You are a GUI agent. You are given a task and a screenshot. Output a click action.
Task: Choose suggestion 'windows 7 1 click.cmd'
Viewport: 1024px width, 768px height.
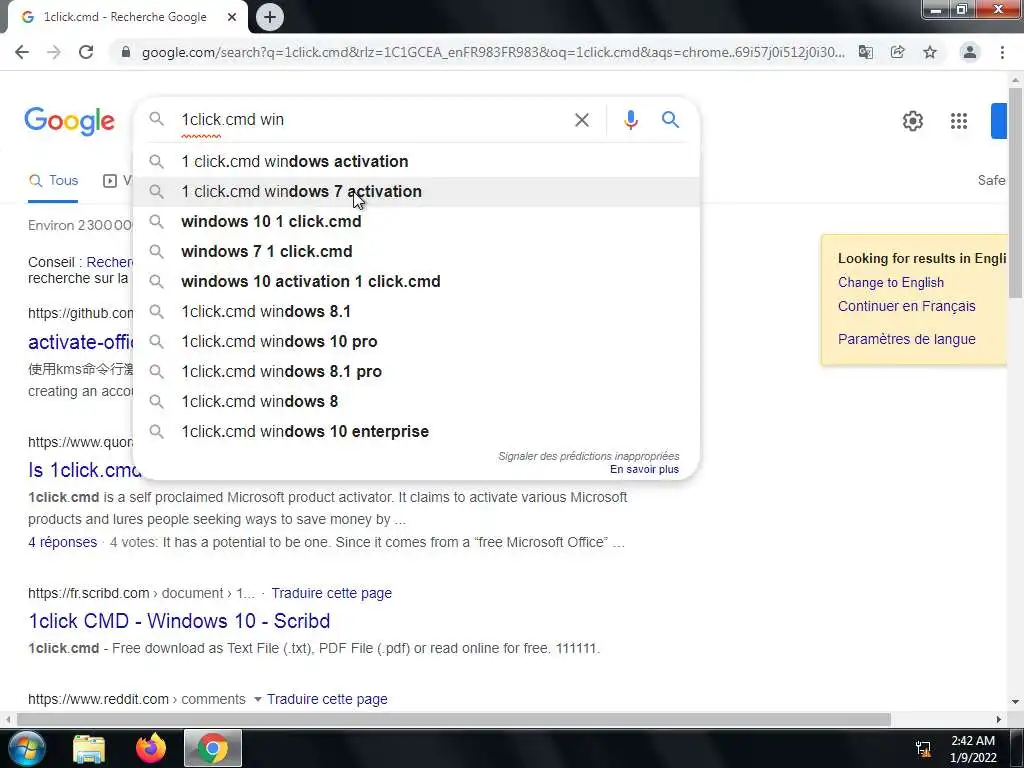coord(416,251)
